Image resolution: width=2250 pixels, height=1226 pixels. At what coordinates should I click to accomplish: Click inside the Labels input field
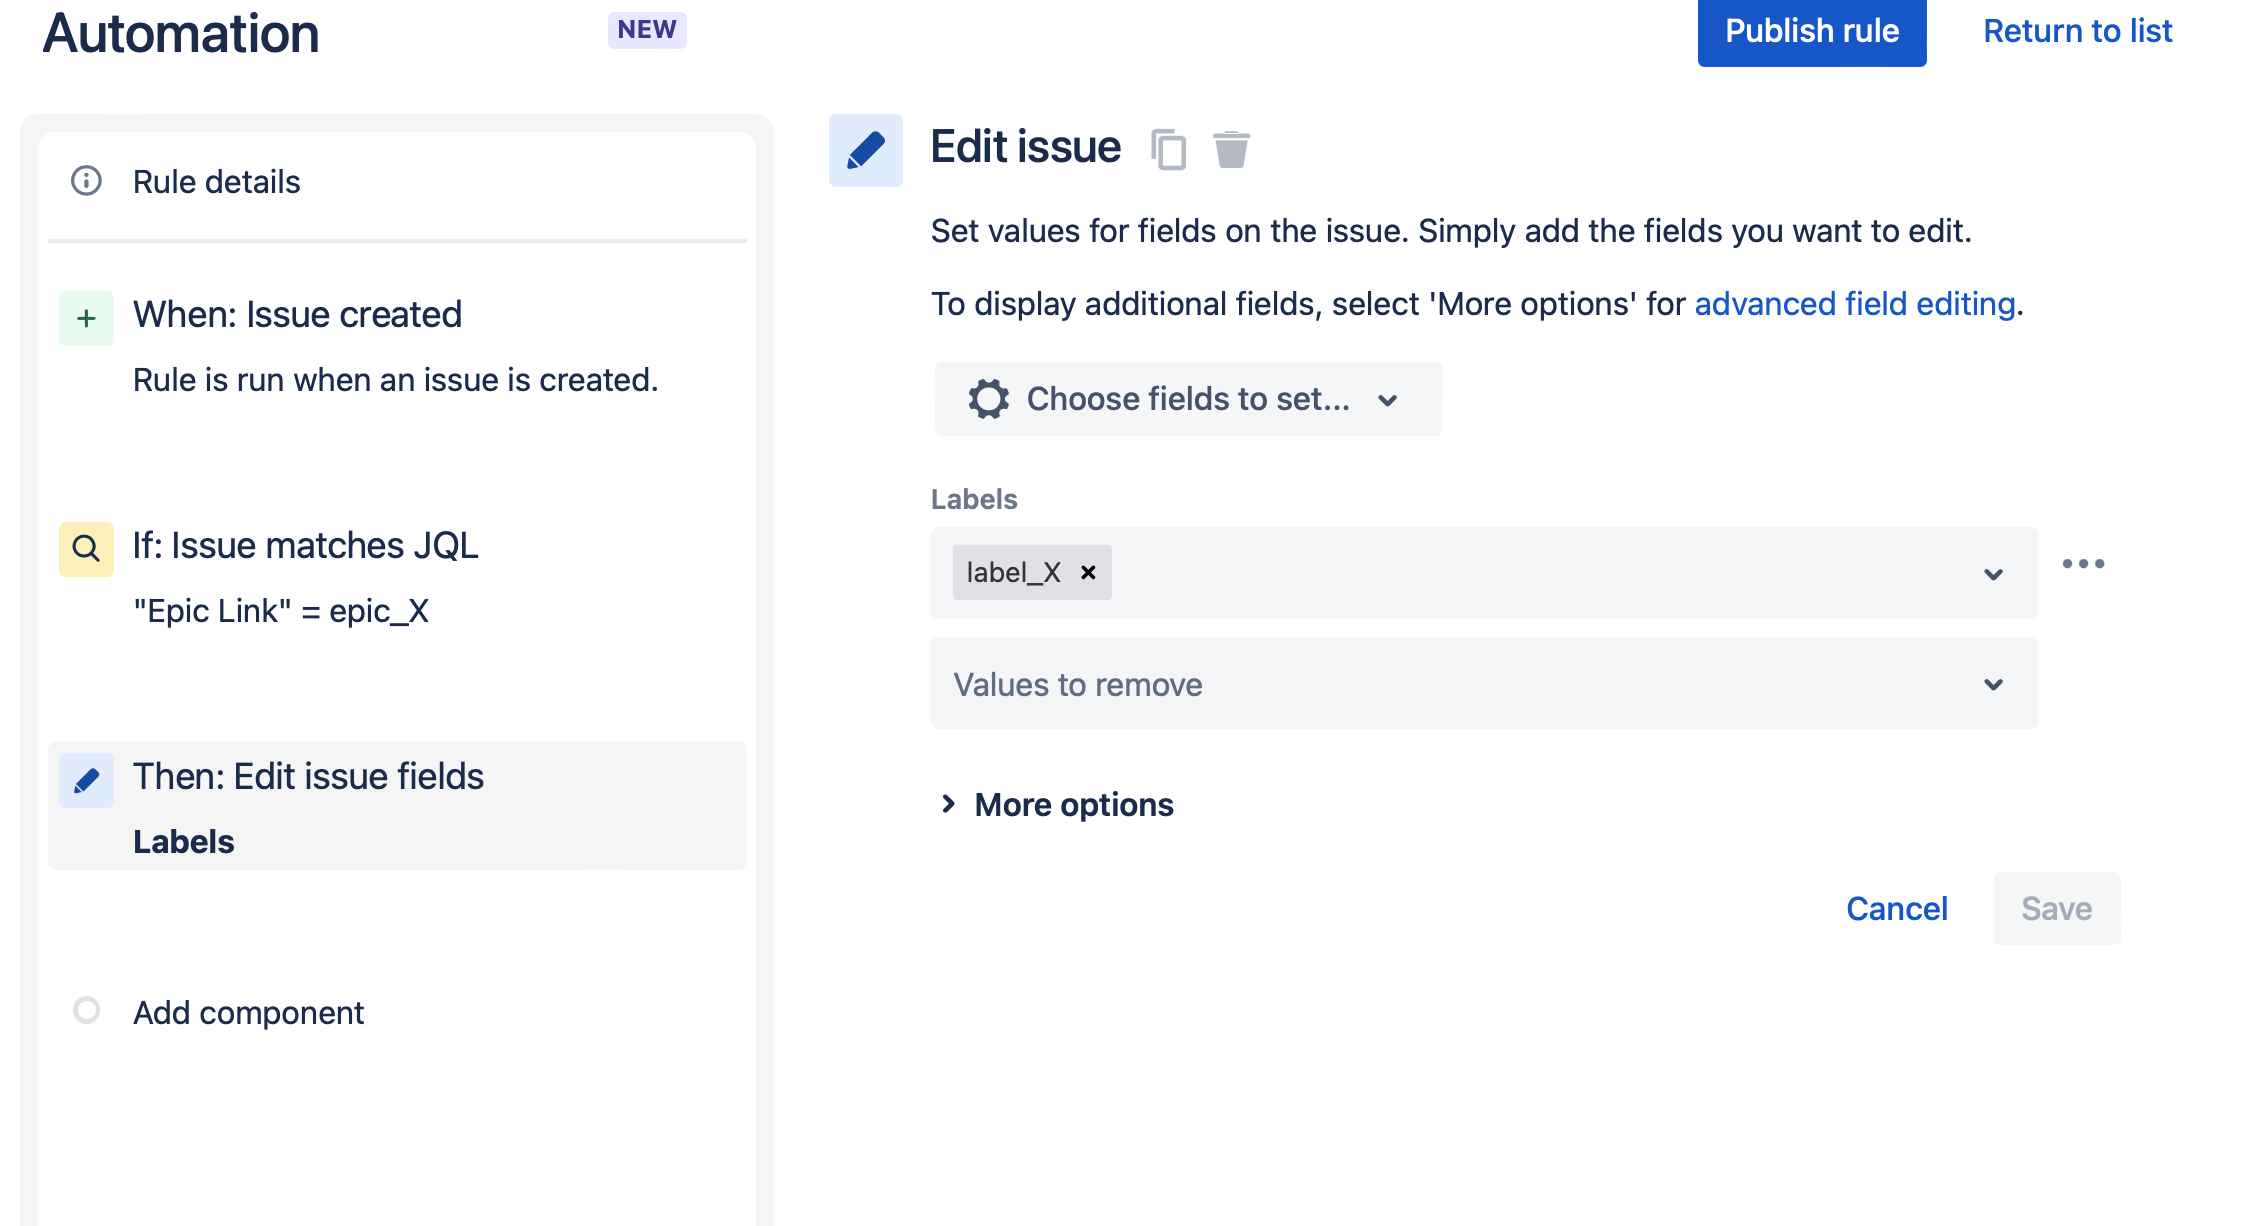click(x=1500, y=573)
